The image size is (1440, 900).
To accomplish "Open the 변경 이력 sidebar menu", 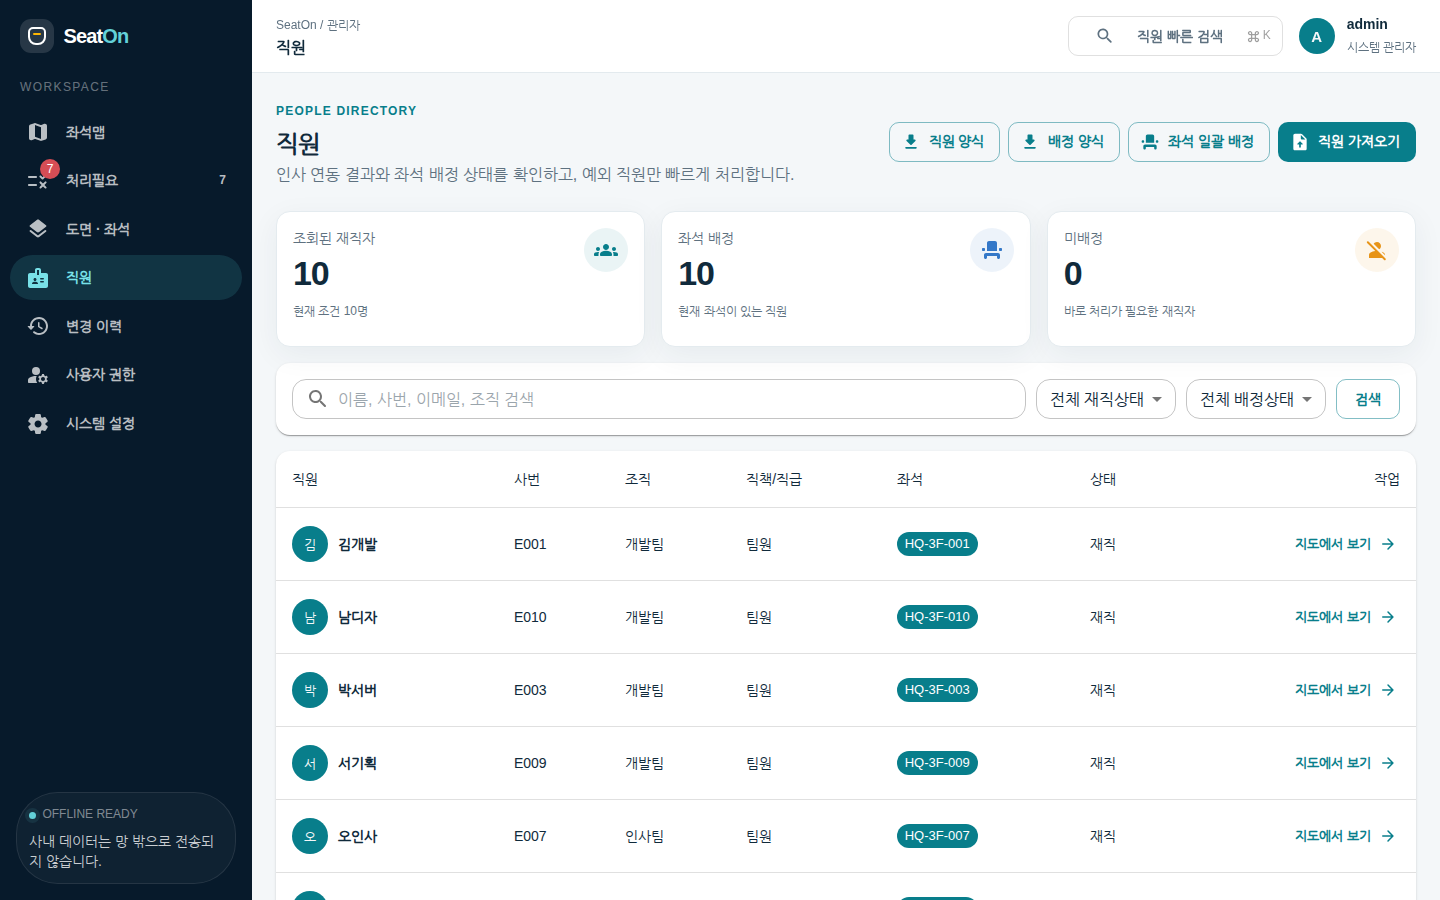I will pyautogui.click(x=126, y=326).
